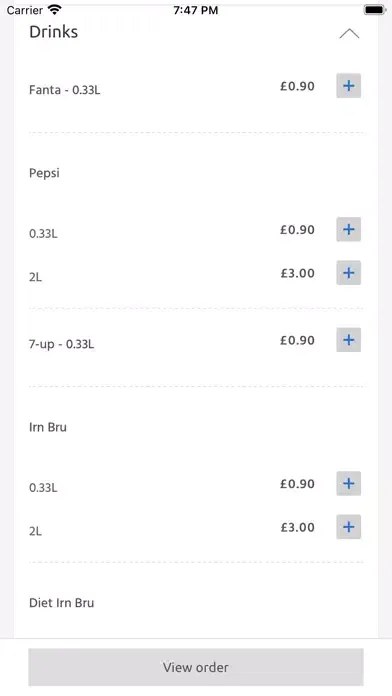The image size is (392, 696).
Task: Tap the £0.90 price beside Fanta
Action: point(297,86)
